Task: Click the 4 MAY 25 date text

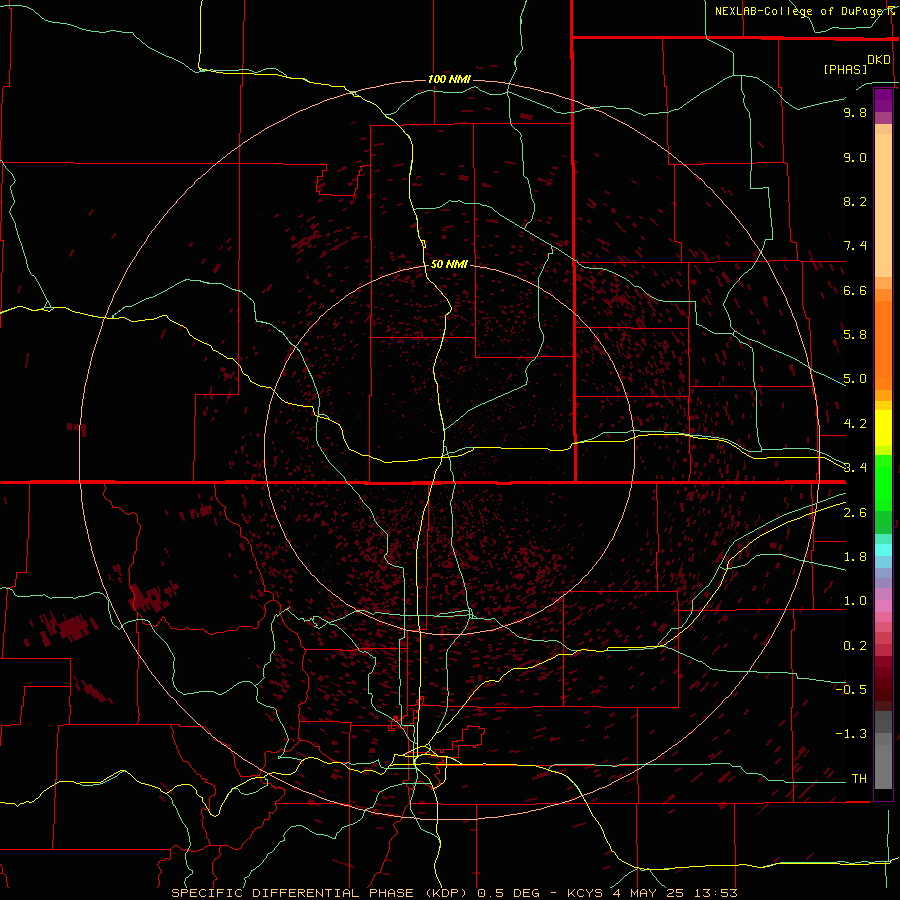Action: [648, 893]
